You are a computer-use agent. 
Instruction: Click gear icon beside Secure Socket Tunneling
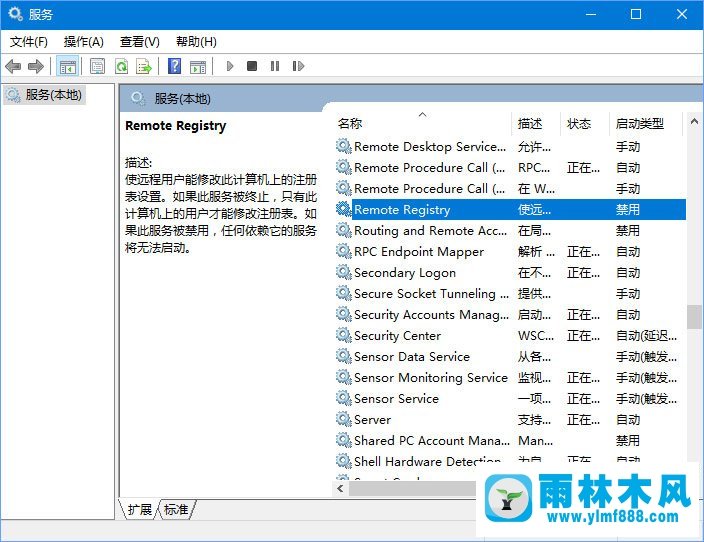pos(343,293)
